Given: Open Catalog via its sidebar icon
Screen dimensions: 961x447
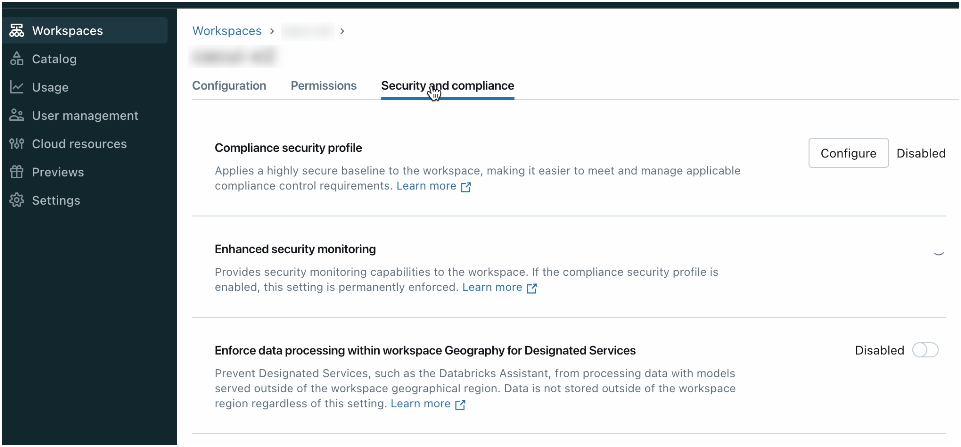Looking at the screenshot, I should pos(17,59).
